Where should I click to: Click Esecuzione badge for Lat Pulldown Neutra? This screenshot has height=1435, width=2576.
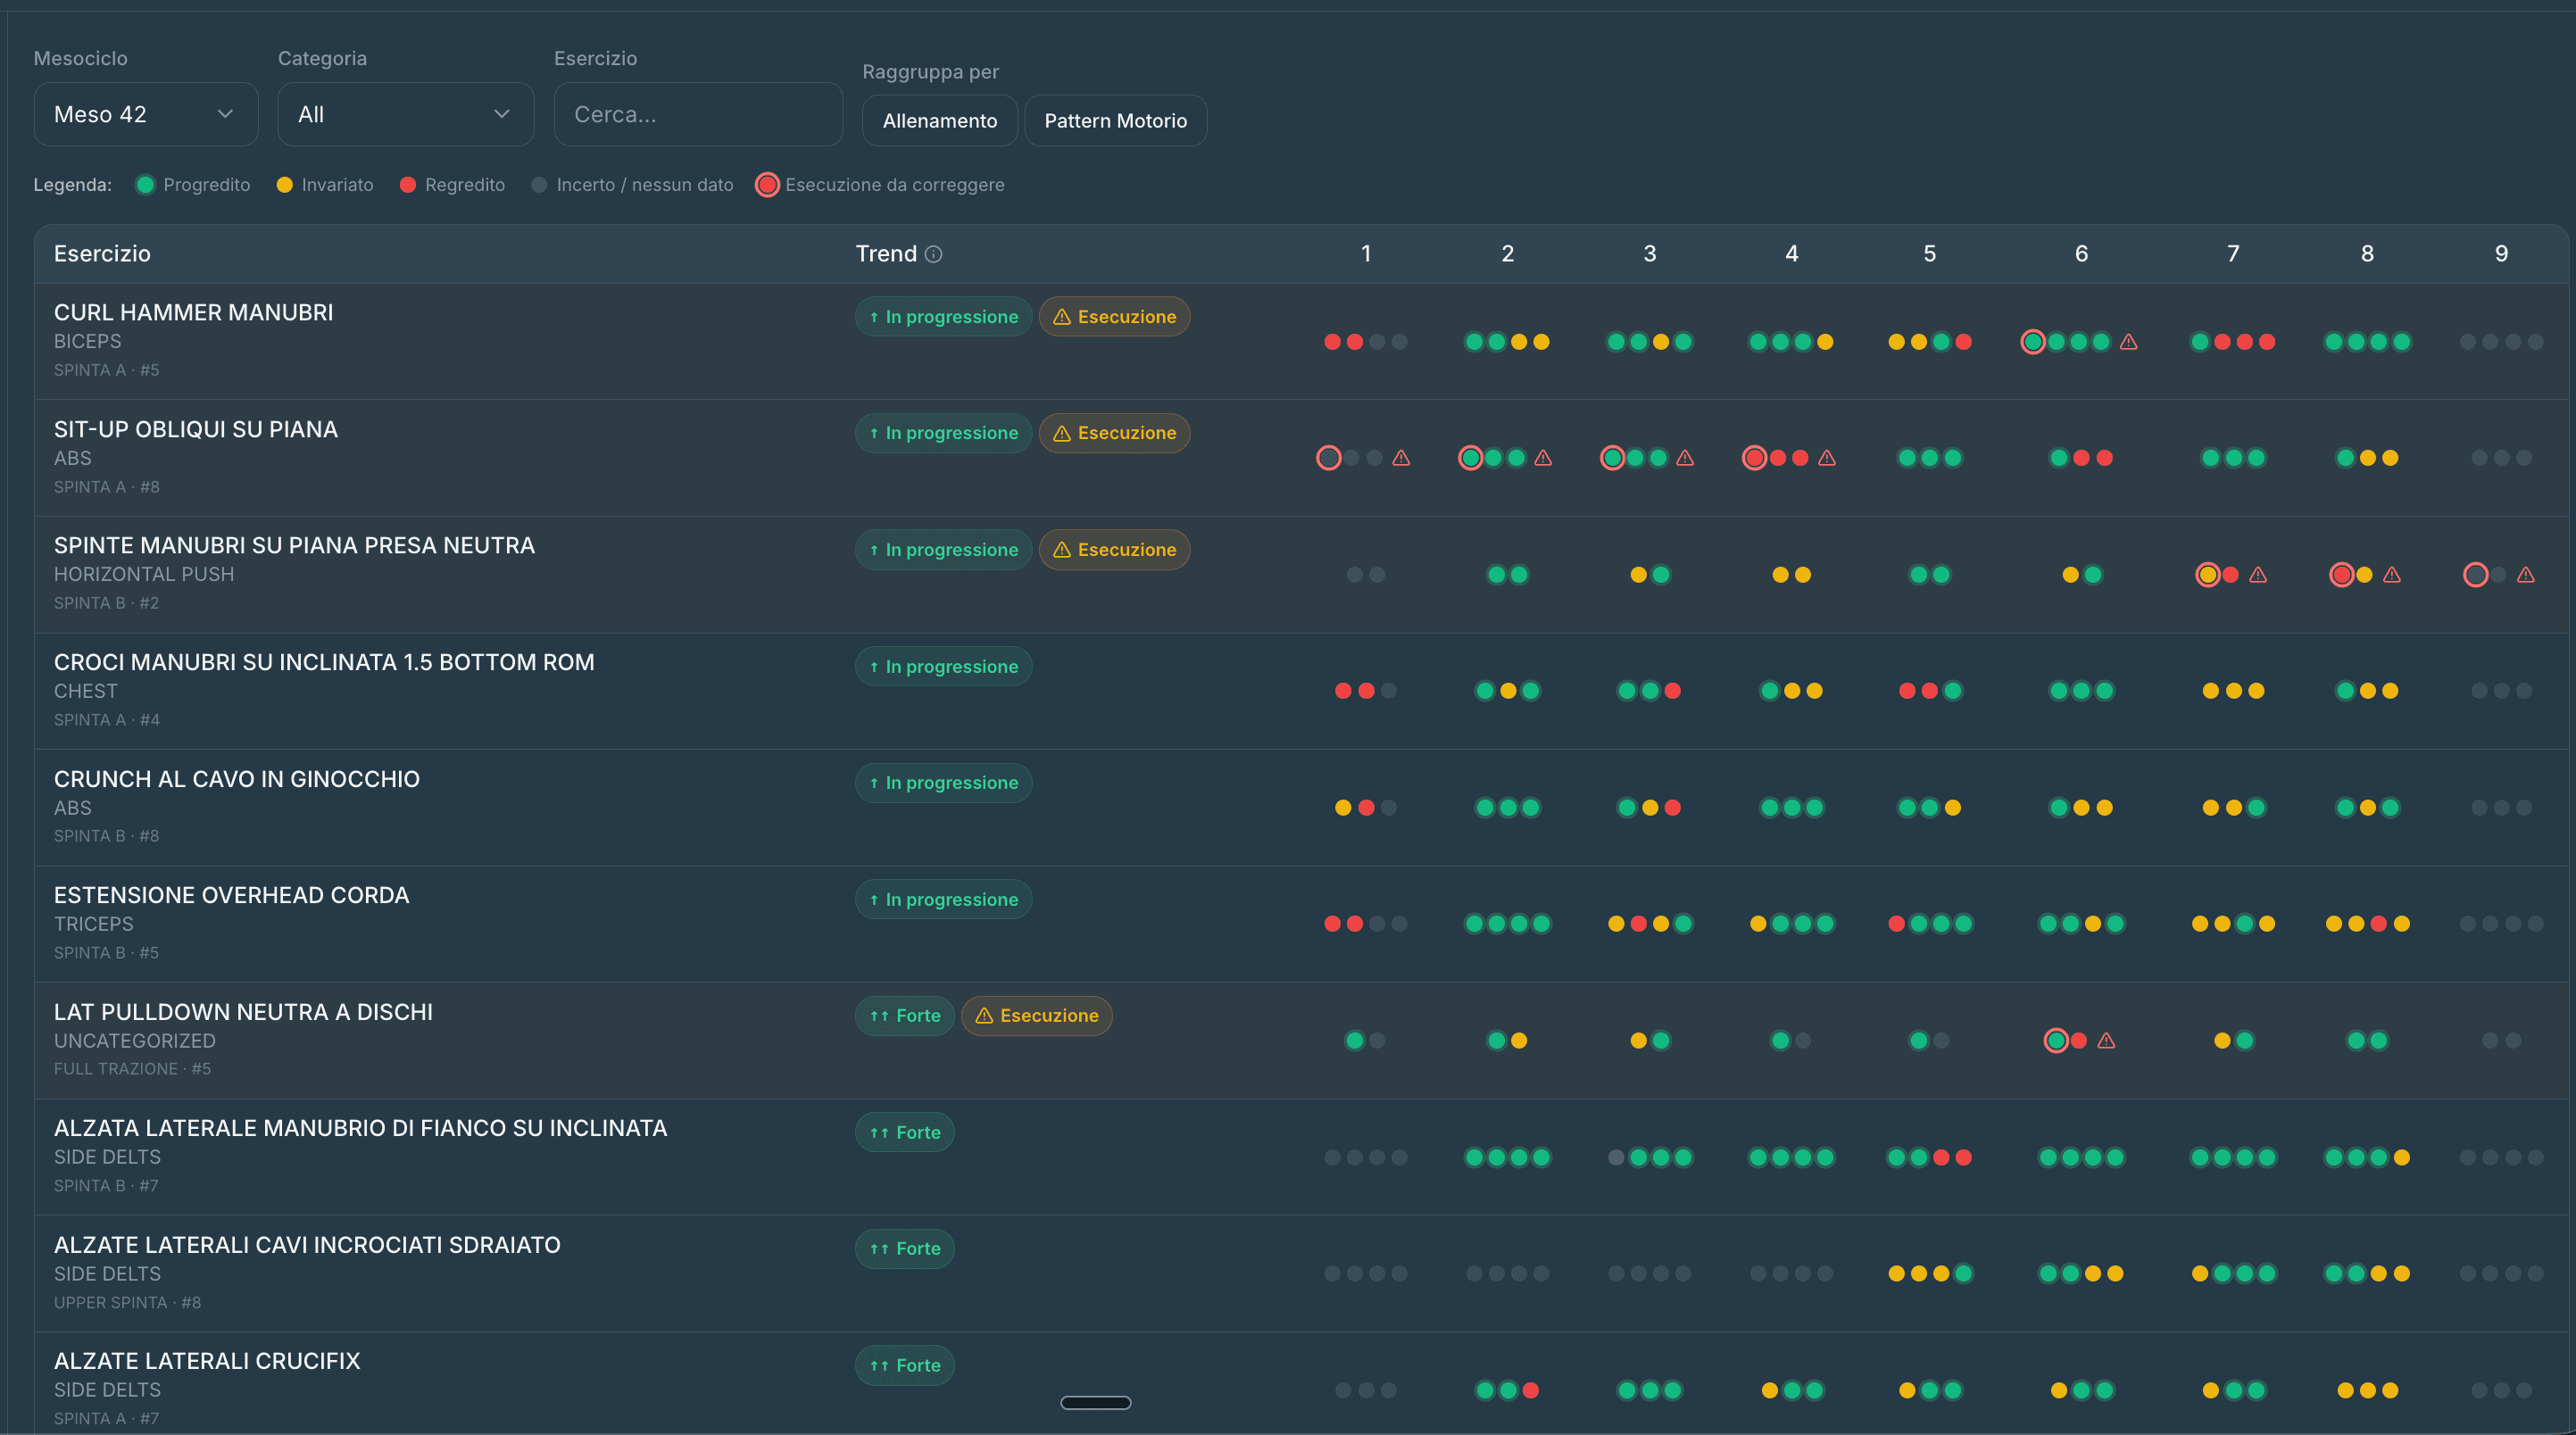click(1037, 1016)
